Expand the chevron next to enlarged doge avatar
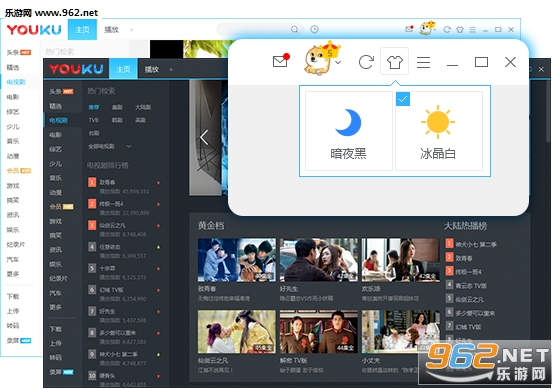558x390 pixels. [x=338, y=63]
